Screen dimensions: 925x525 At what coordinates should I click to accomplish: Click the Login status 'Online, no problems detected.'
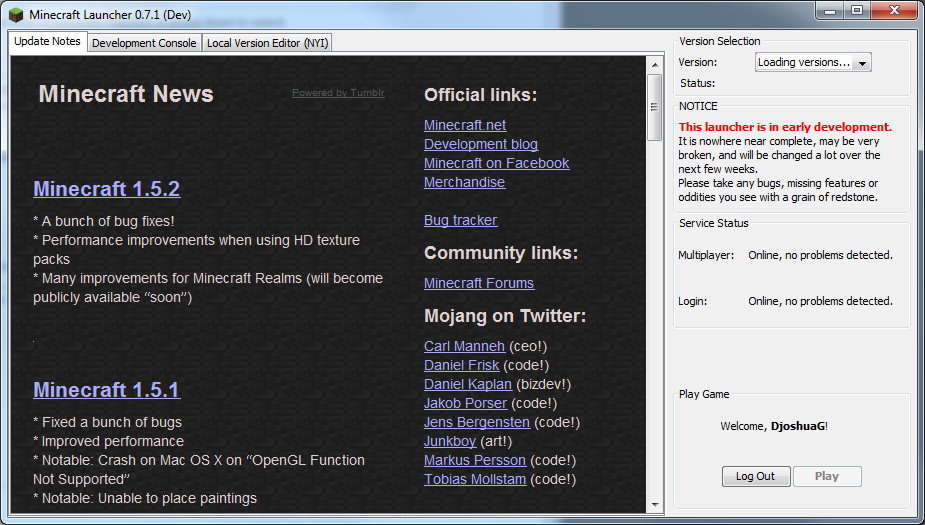click(821, 301)
